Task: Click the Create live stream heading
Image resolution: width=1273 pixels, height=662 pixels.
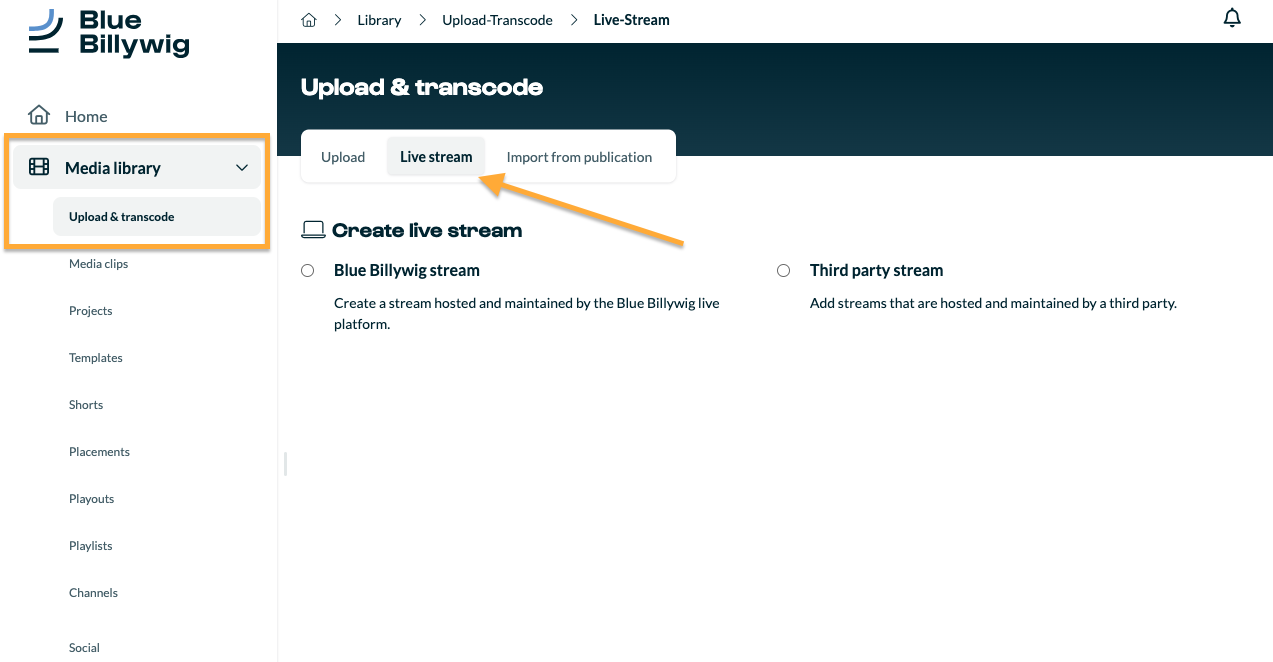Action: [x=427, y=231]
